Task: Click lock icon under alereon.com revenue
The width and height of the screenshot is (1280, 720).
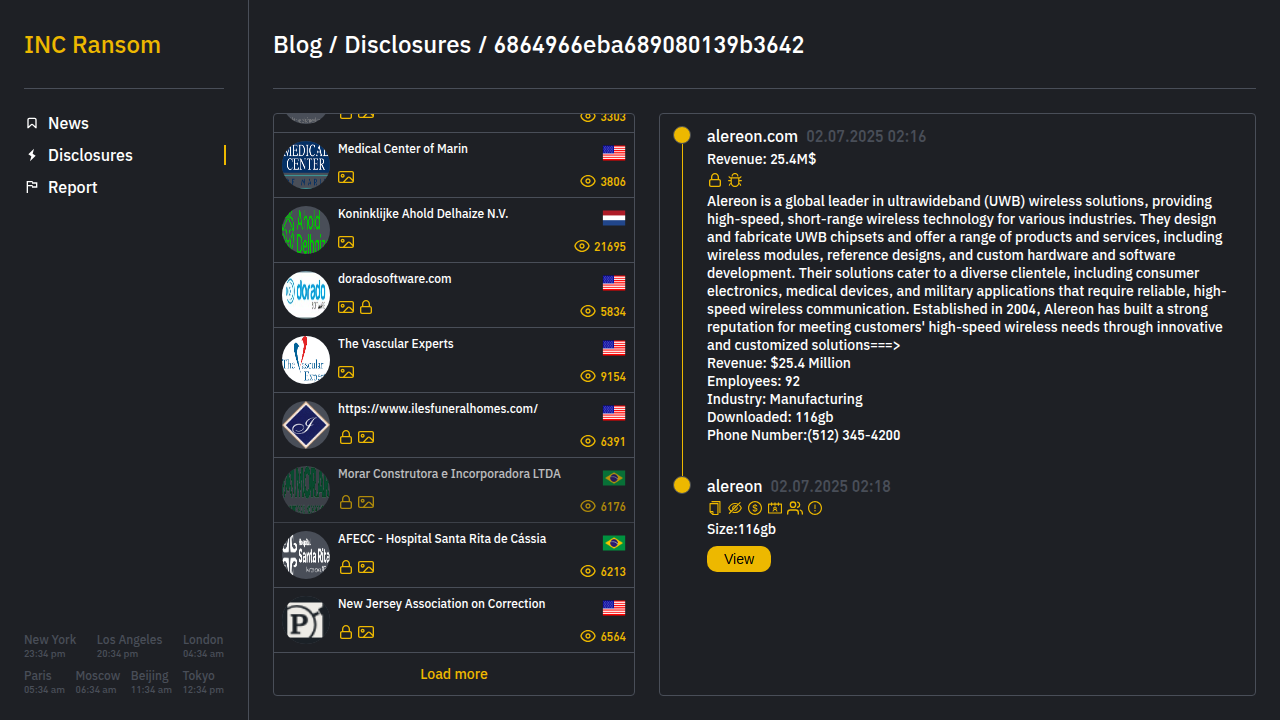Action: [715, 180]
